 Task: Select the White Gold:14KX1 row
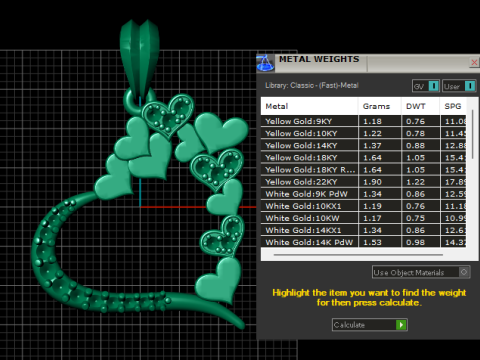(363, 230)
